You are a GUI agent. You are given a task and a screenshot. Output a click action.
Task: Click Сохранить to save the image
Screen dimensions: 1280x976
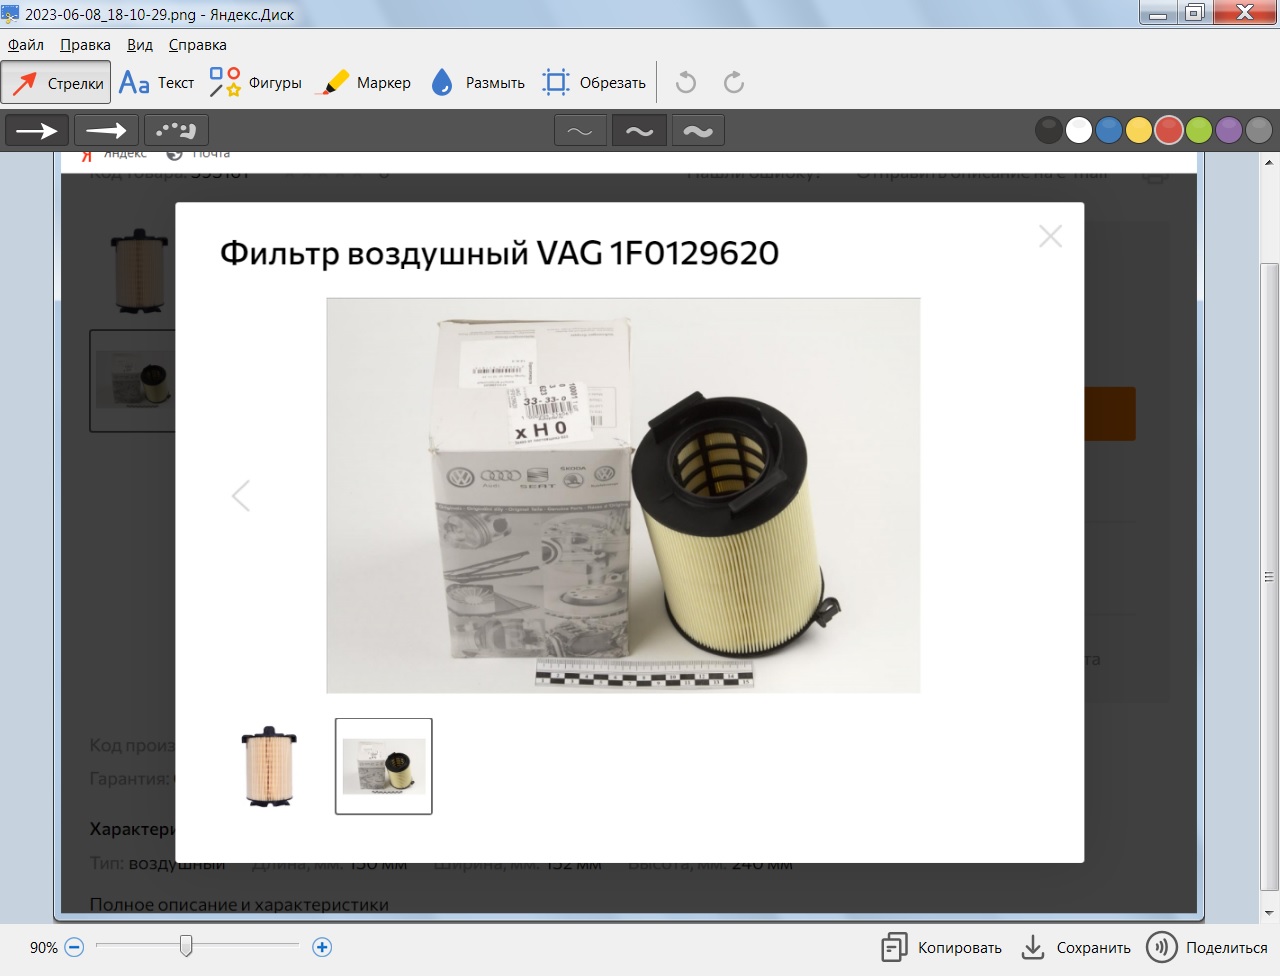[x=1076, y=948]
